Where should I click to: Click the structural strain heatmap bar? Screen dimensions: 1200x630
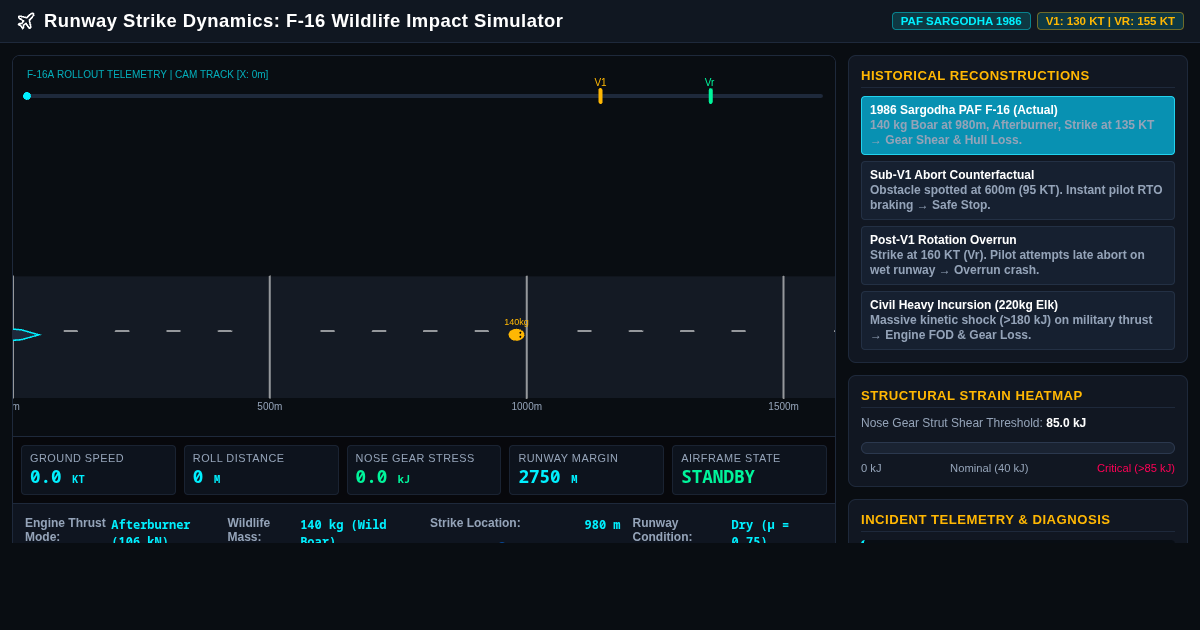(1018, 448)
